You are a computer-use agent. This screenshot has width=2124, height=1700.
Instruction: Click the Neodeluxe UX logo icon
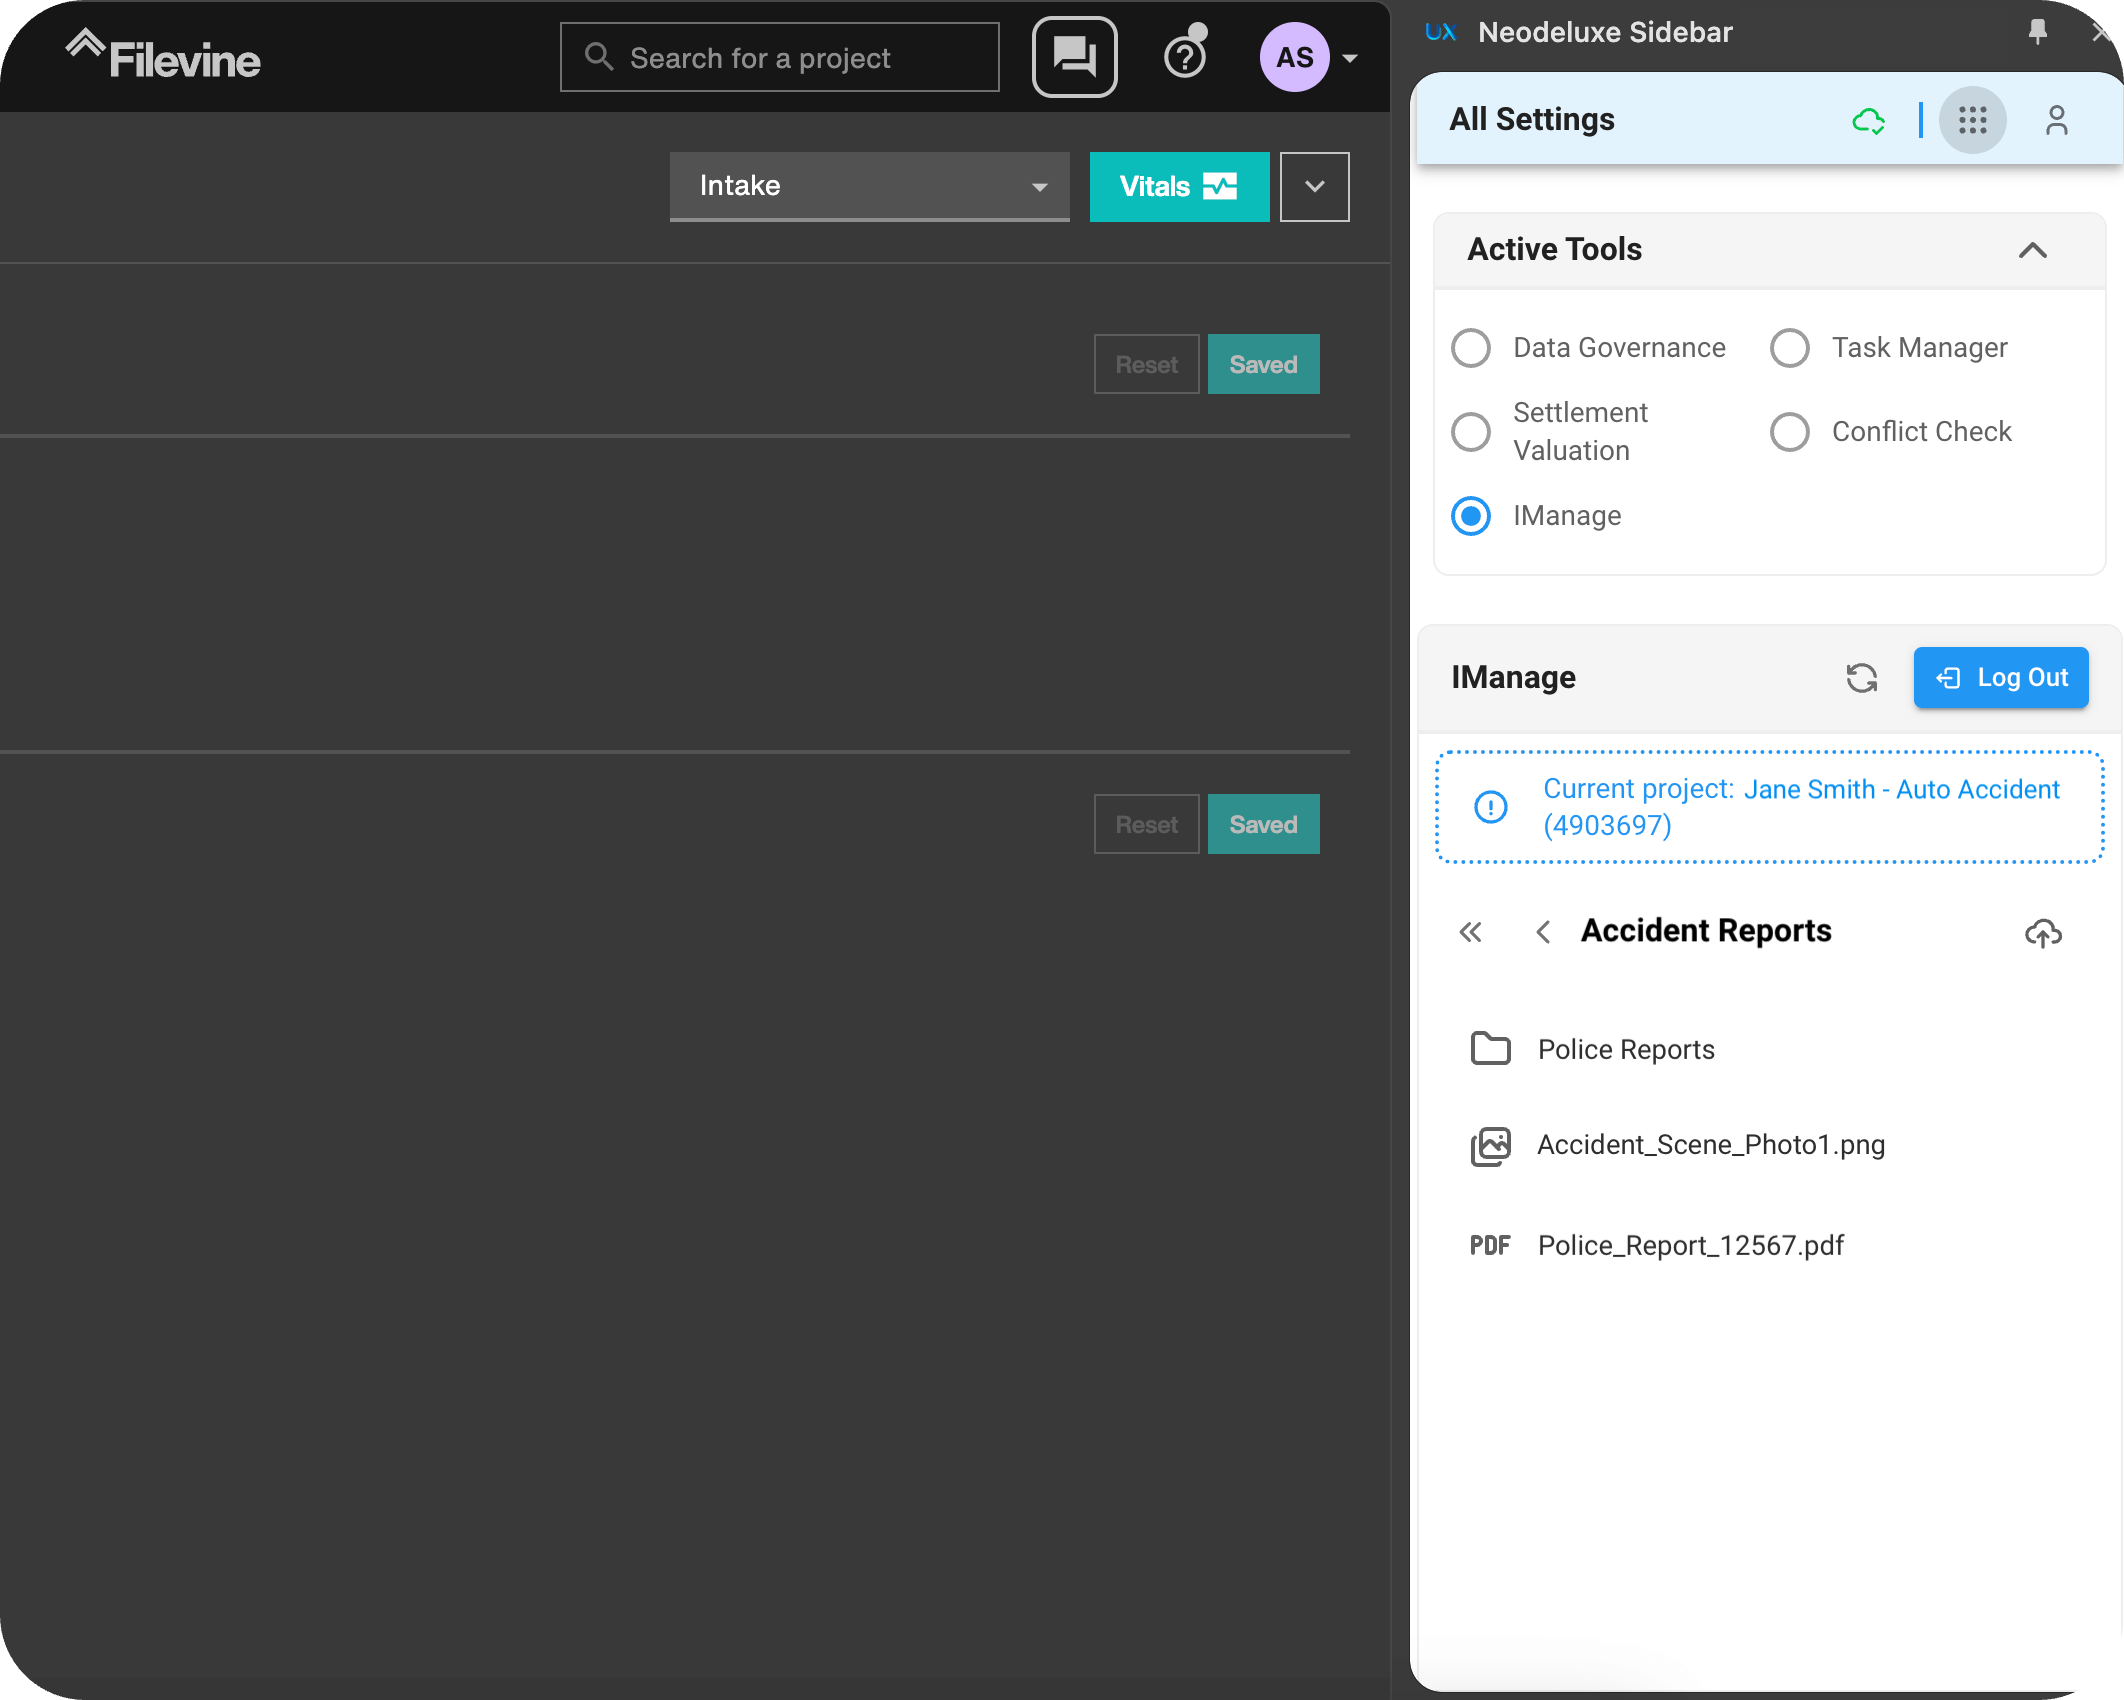coord(1440,32)
